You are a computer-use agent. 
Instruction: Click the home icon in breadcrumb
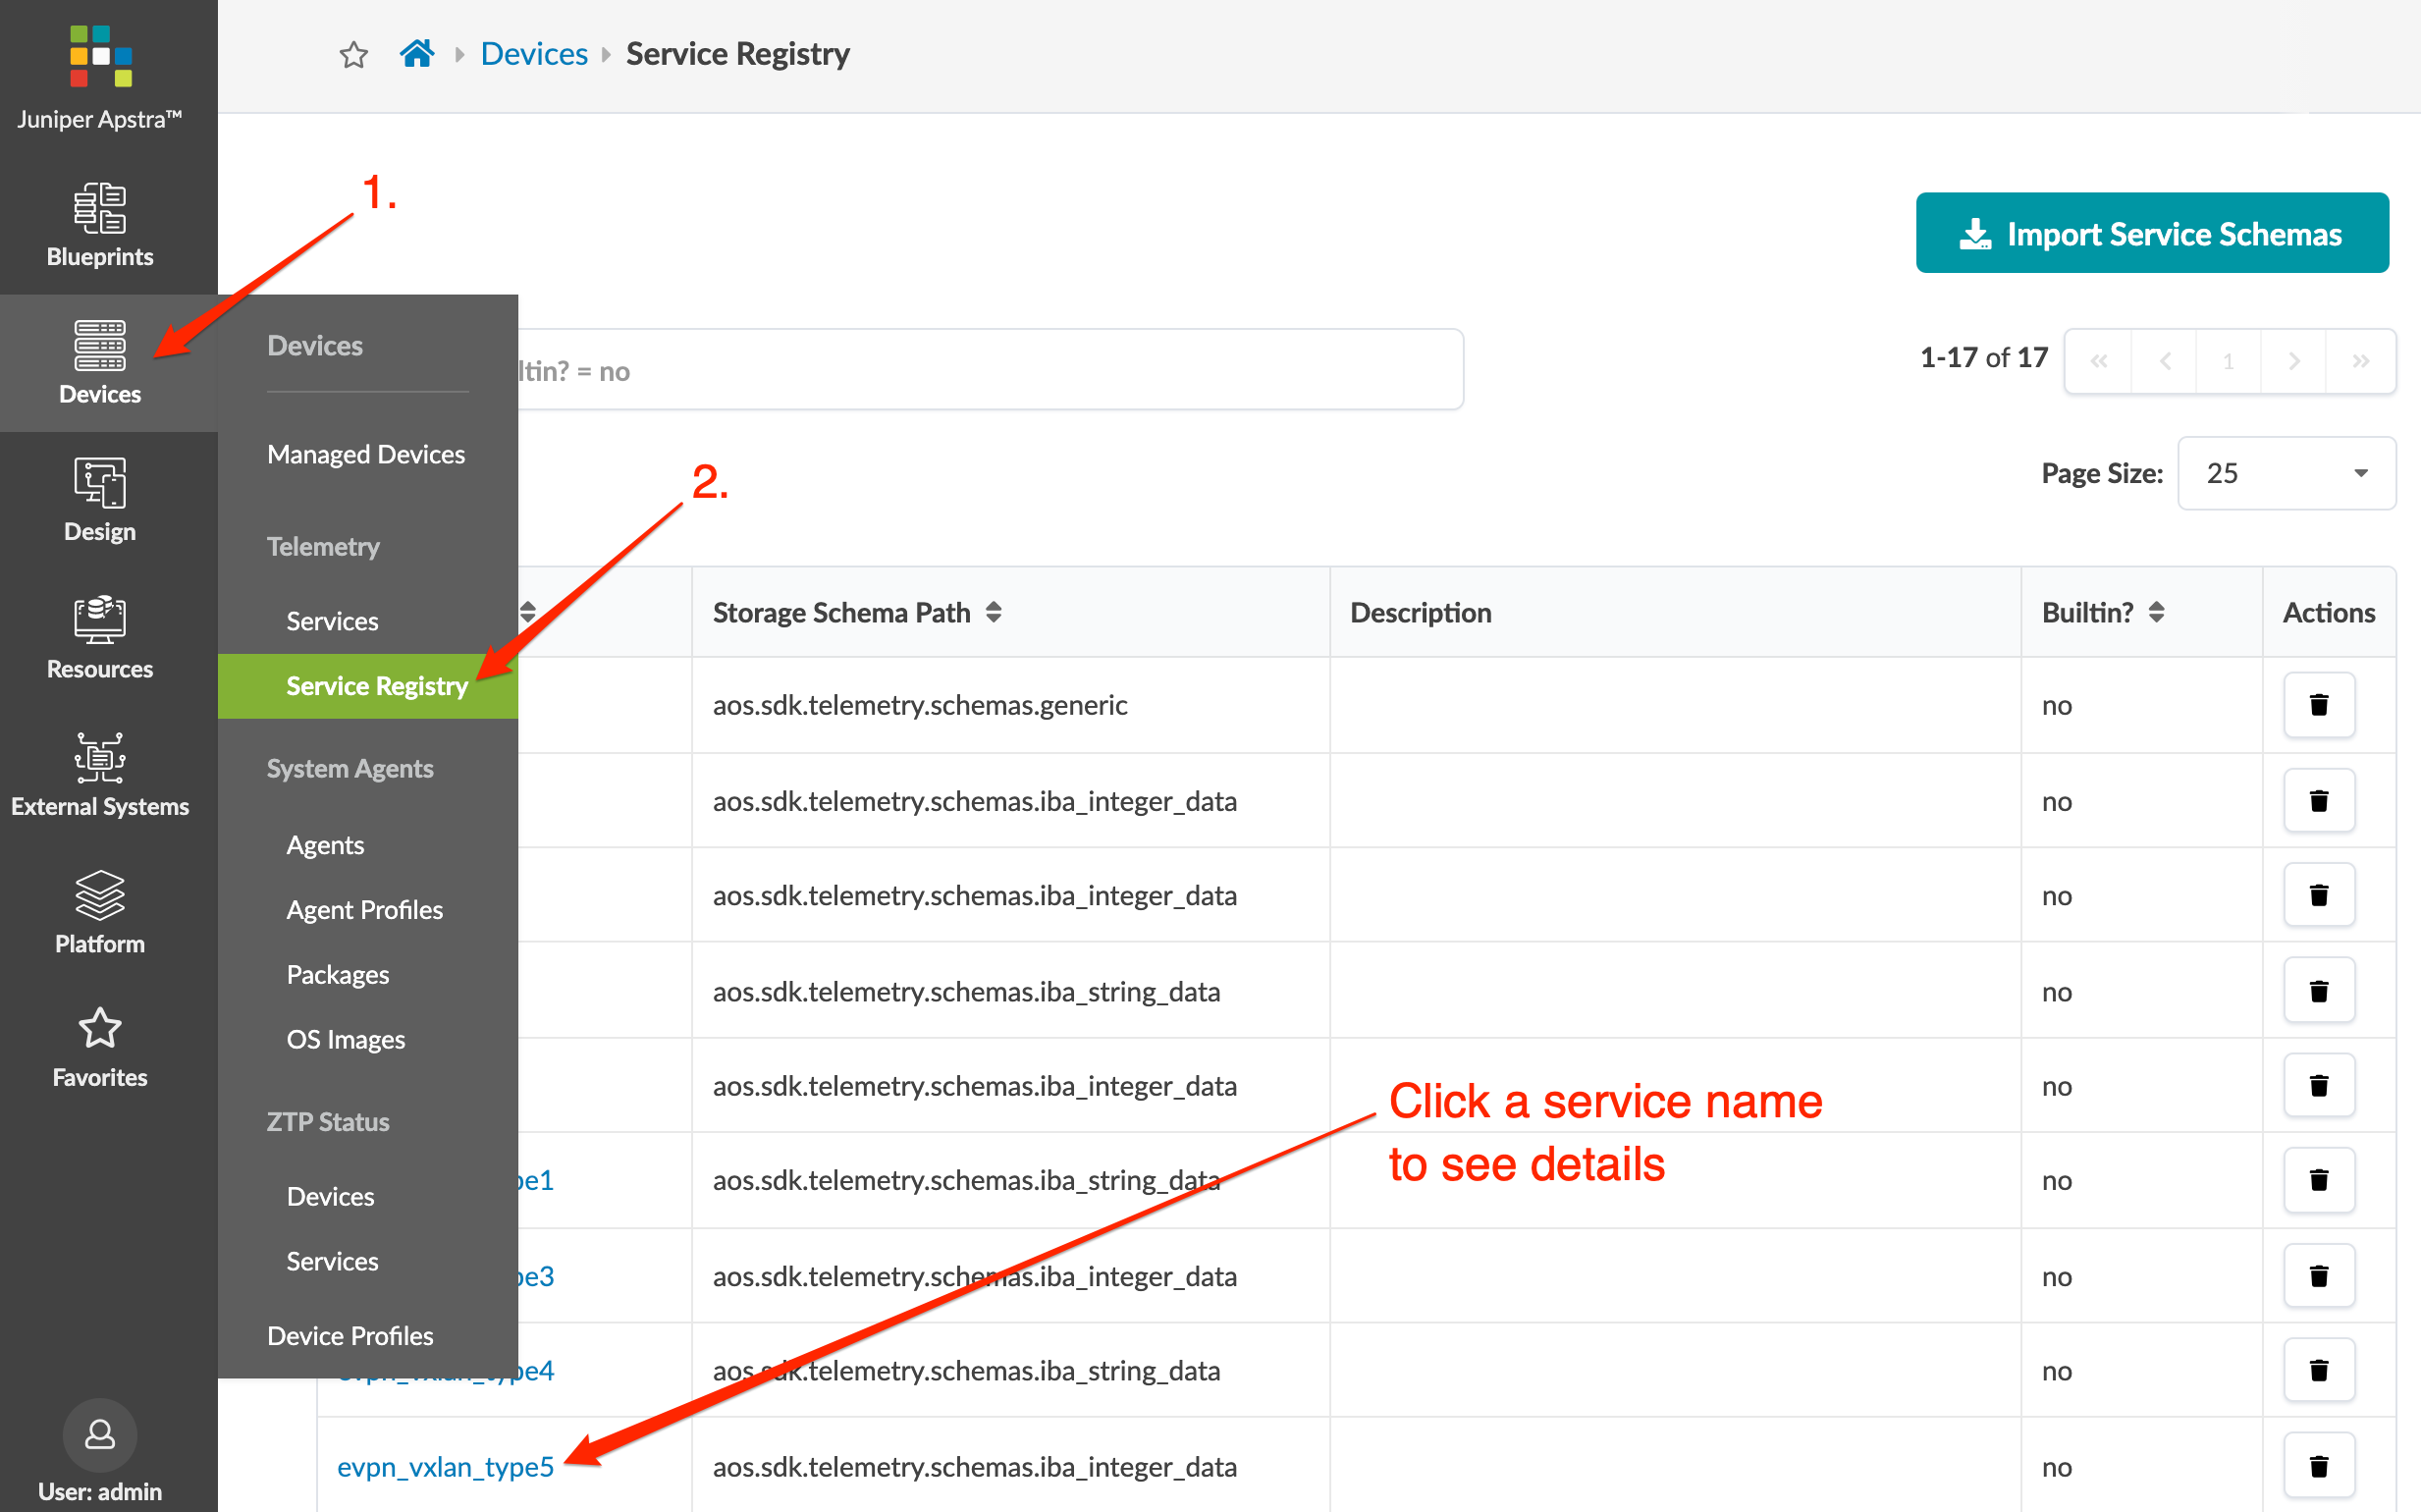coord(416,53)
